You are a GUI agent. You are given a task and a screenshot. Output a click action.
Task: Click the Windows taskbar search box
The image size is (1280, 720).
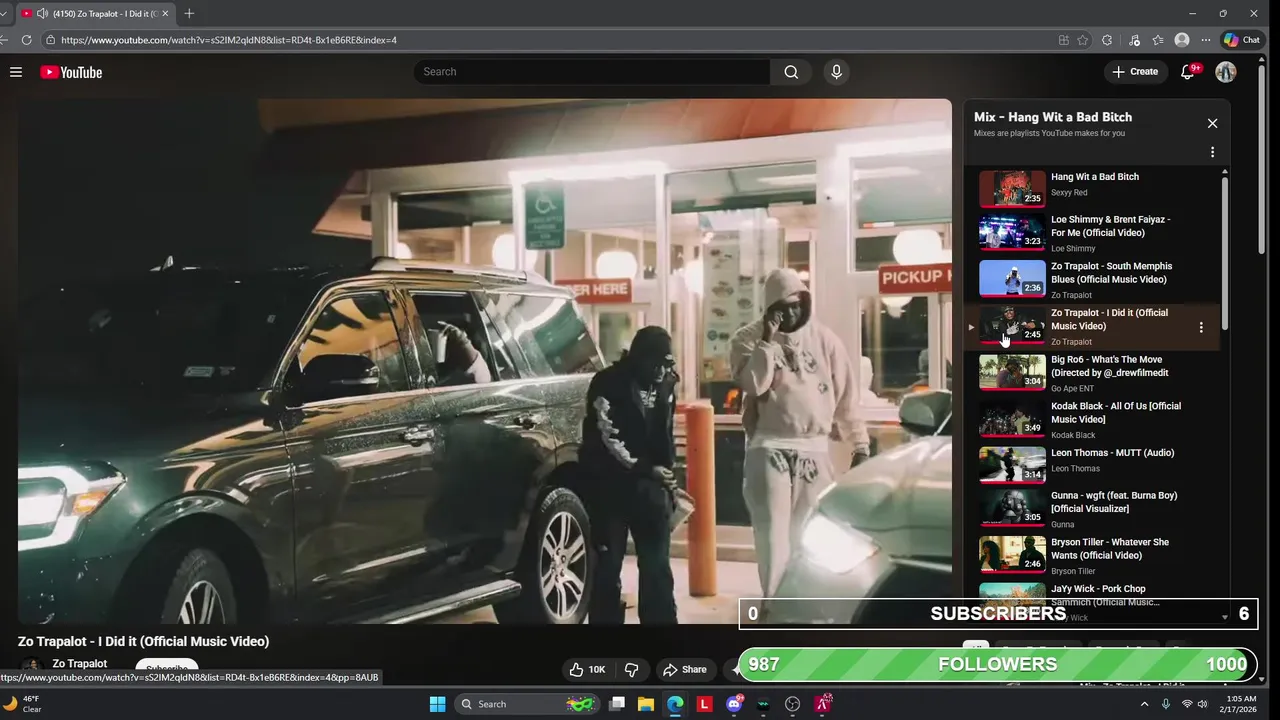[x=525, y=704]
